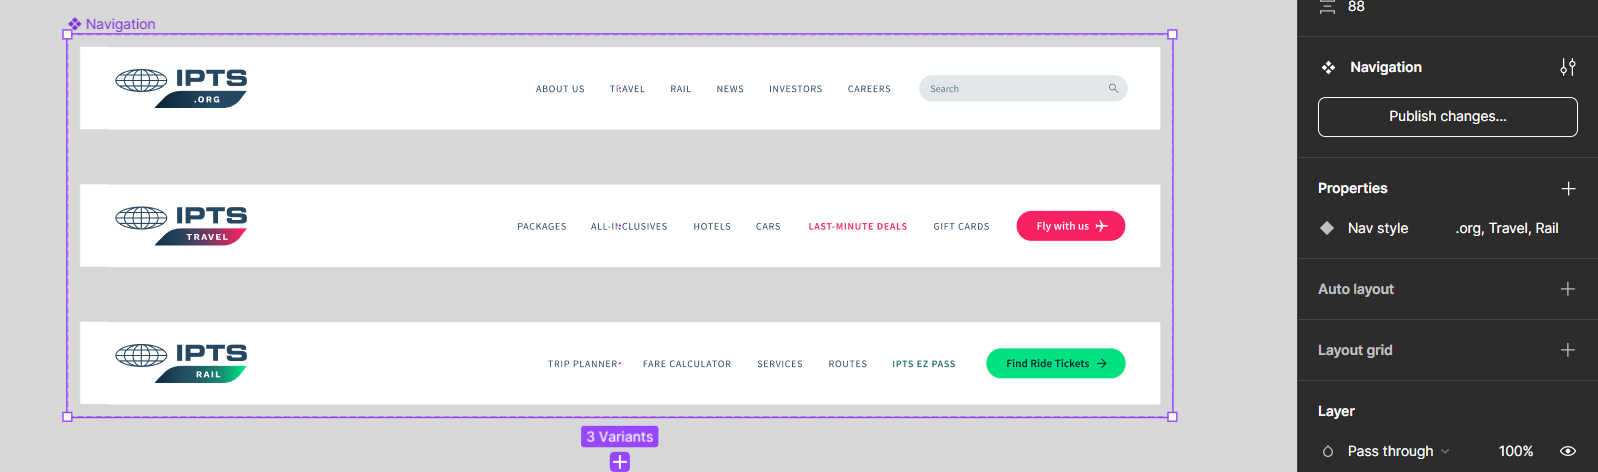Click the Nav style variant property
Screen dimensions: 1598x472
1377,228
